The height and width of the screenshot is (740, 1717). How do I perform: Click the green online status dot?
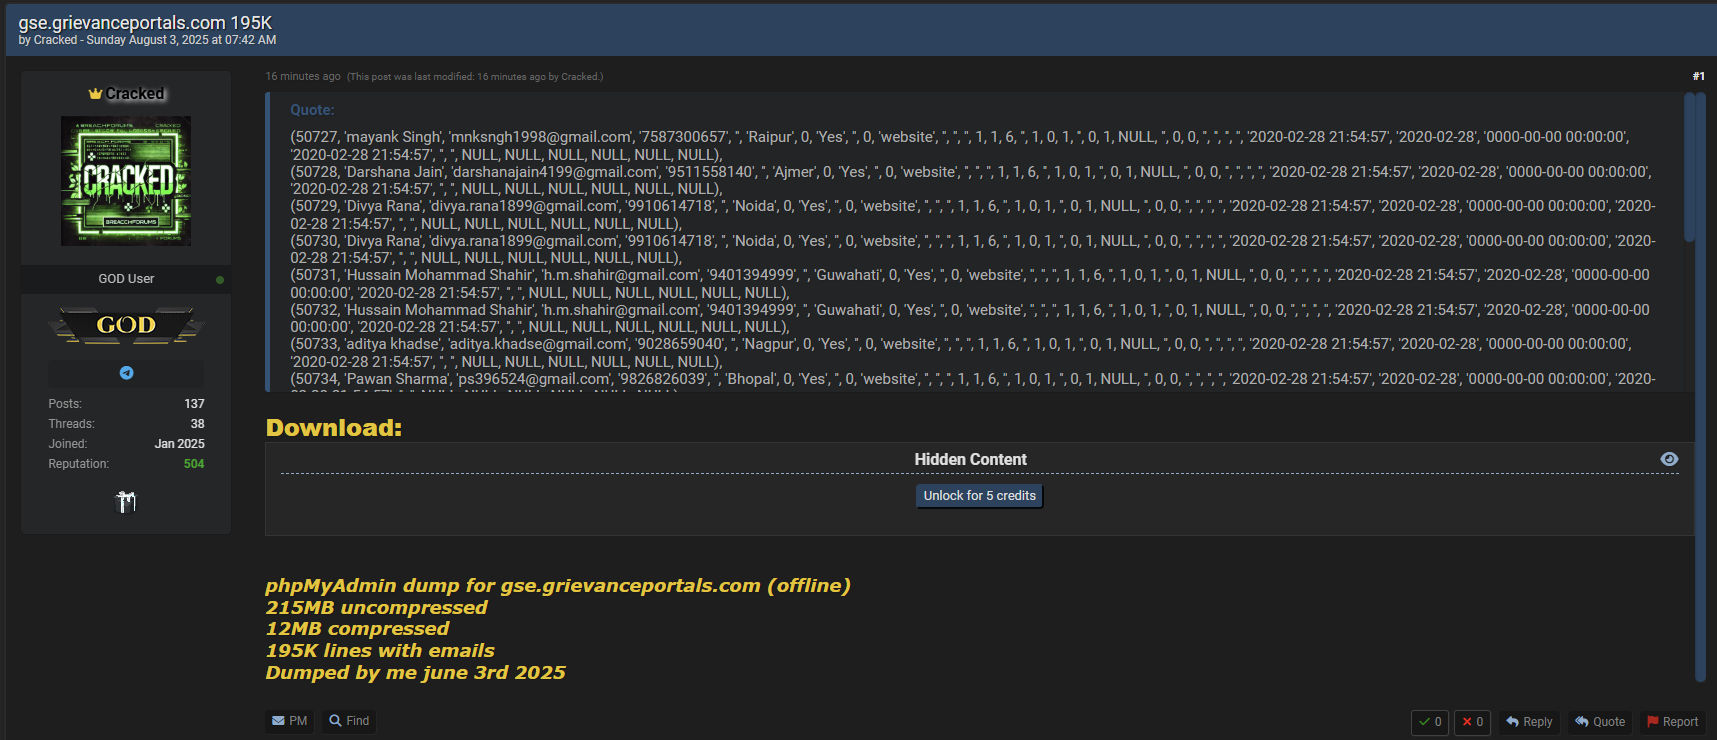coord(220,279)
